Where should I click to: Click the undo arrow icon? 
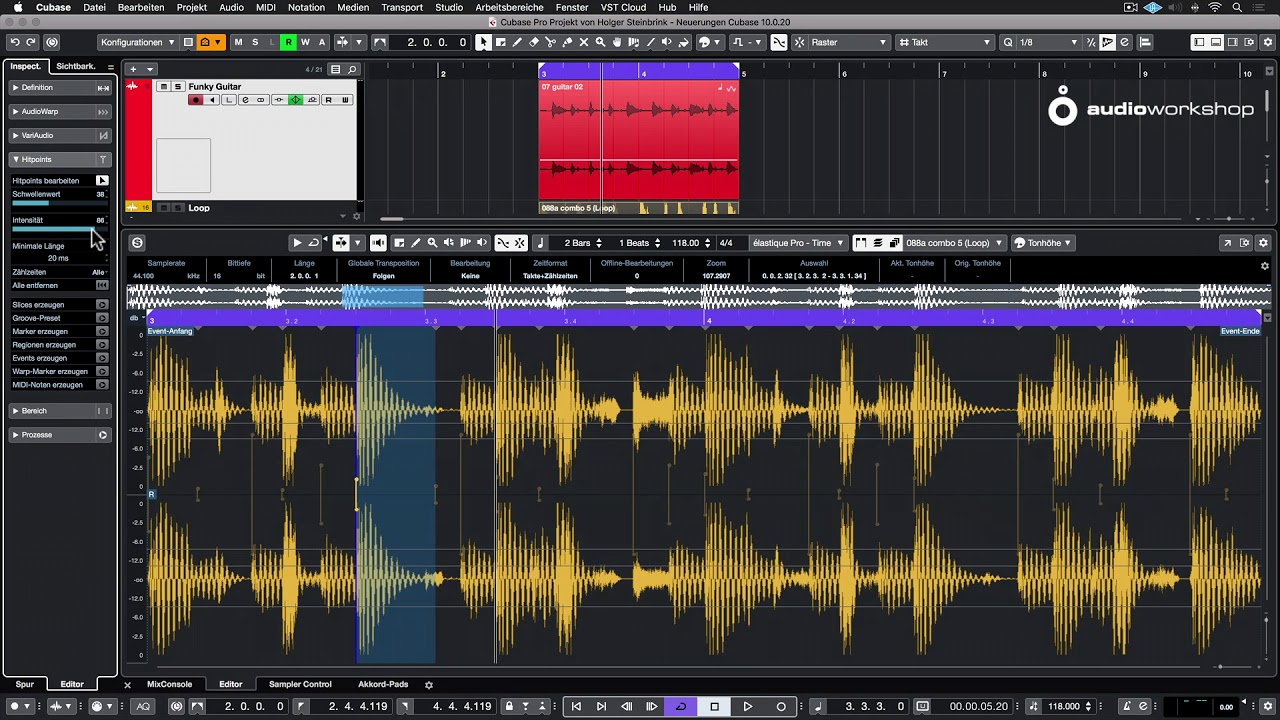(15, 42)
